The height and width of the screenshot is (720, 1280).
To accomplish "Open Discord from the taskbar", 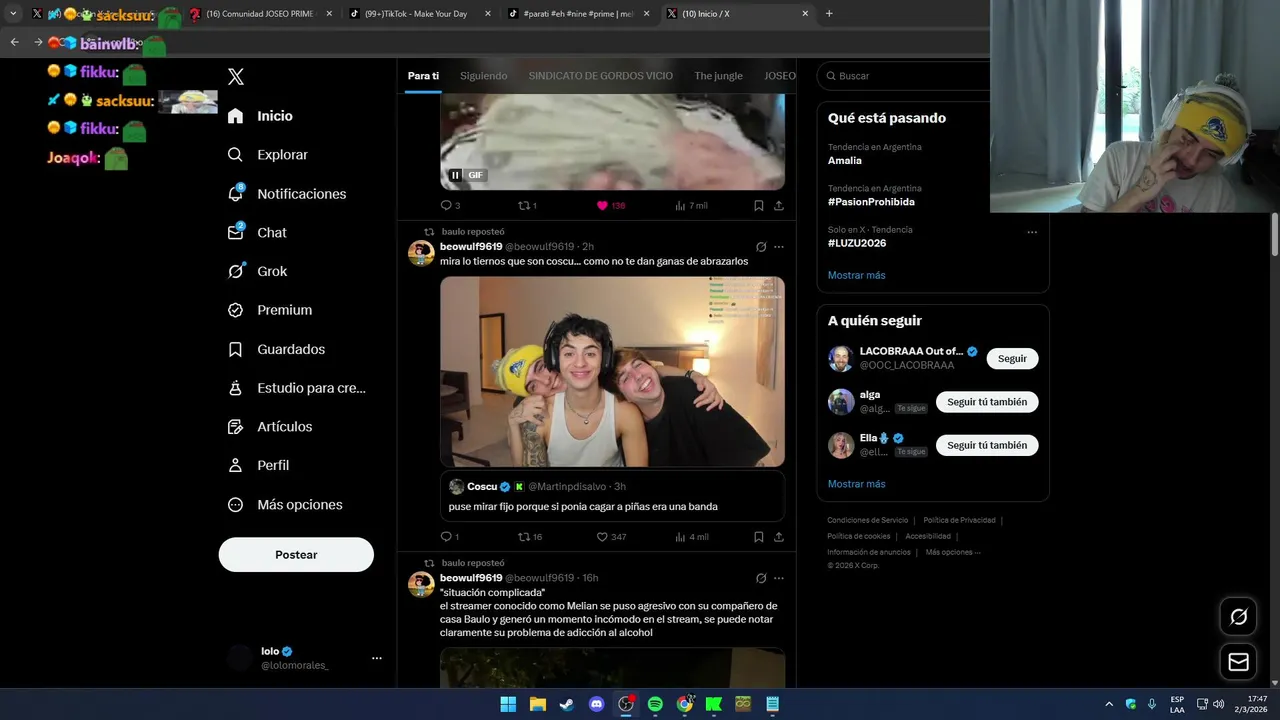I will (597, 704).
